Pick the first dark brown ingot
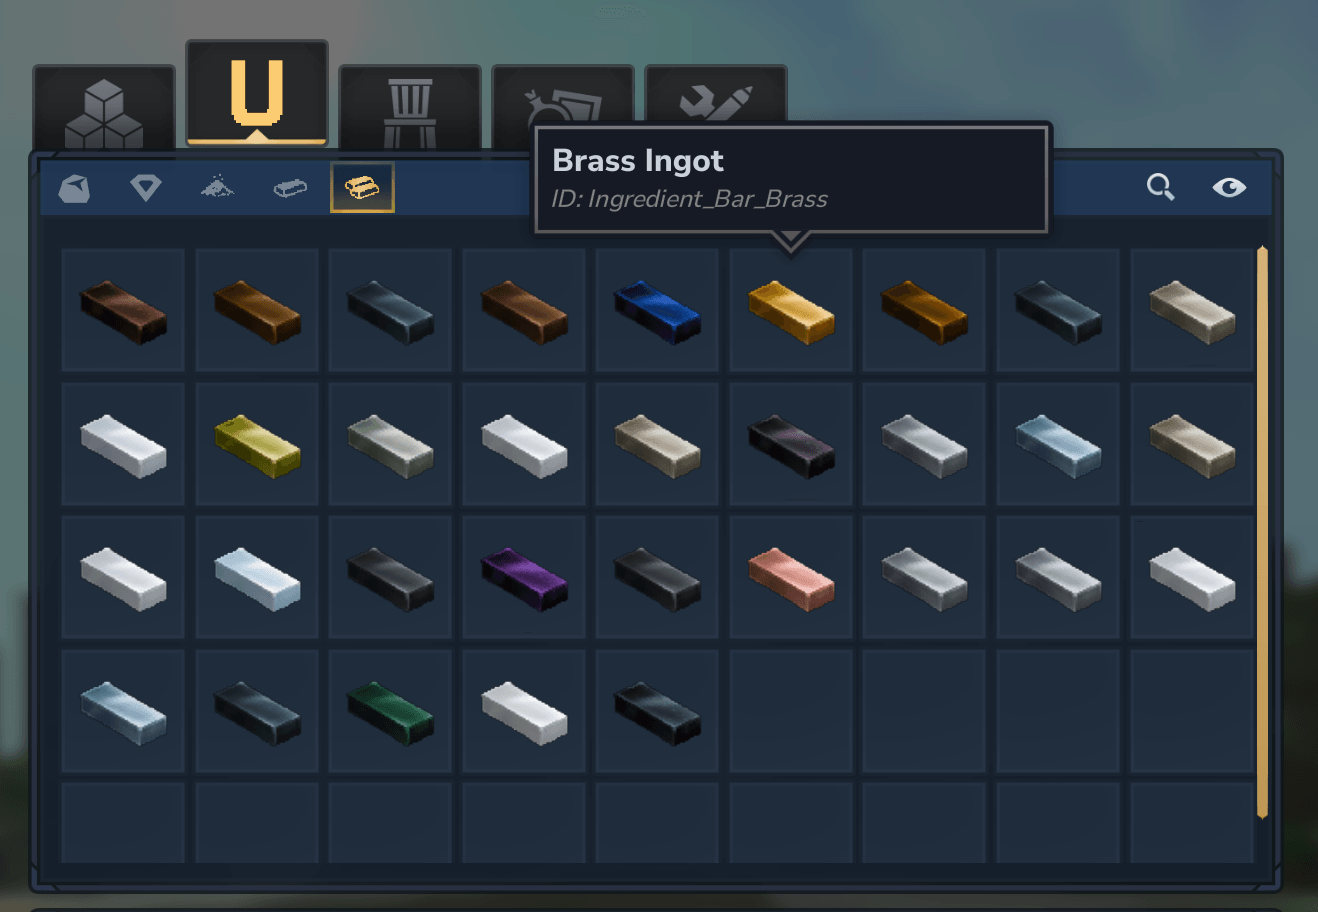This screenshot has height=912, width=1318. 123,311
